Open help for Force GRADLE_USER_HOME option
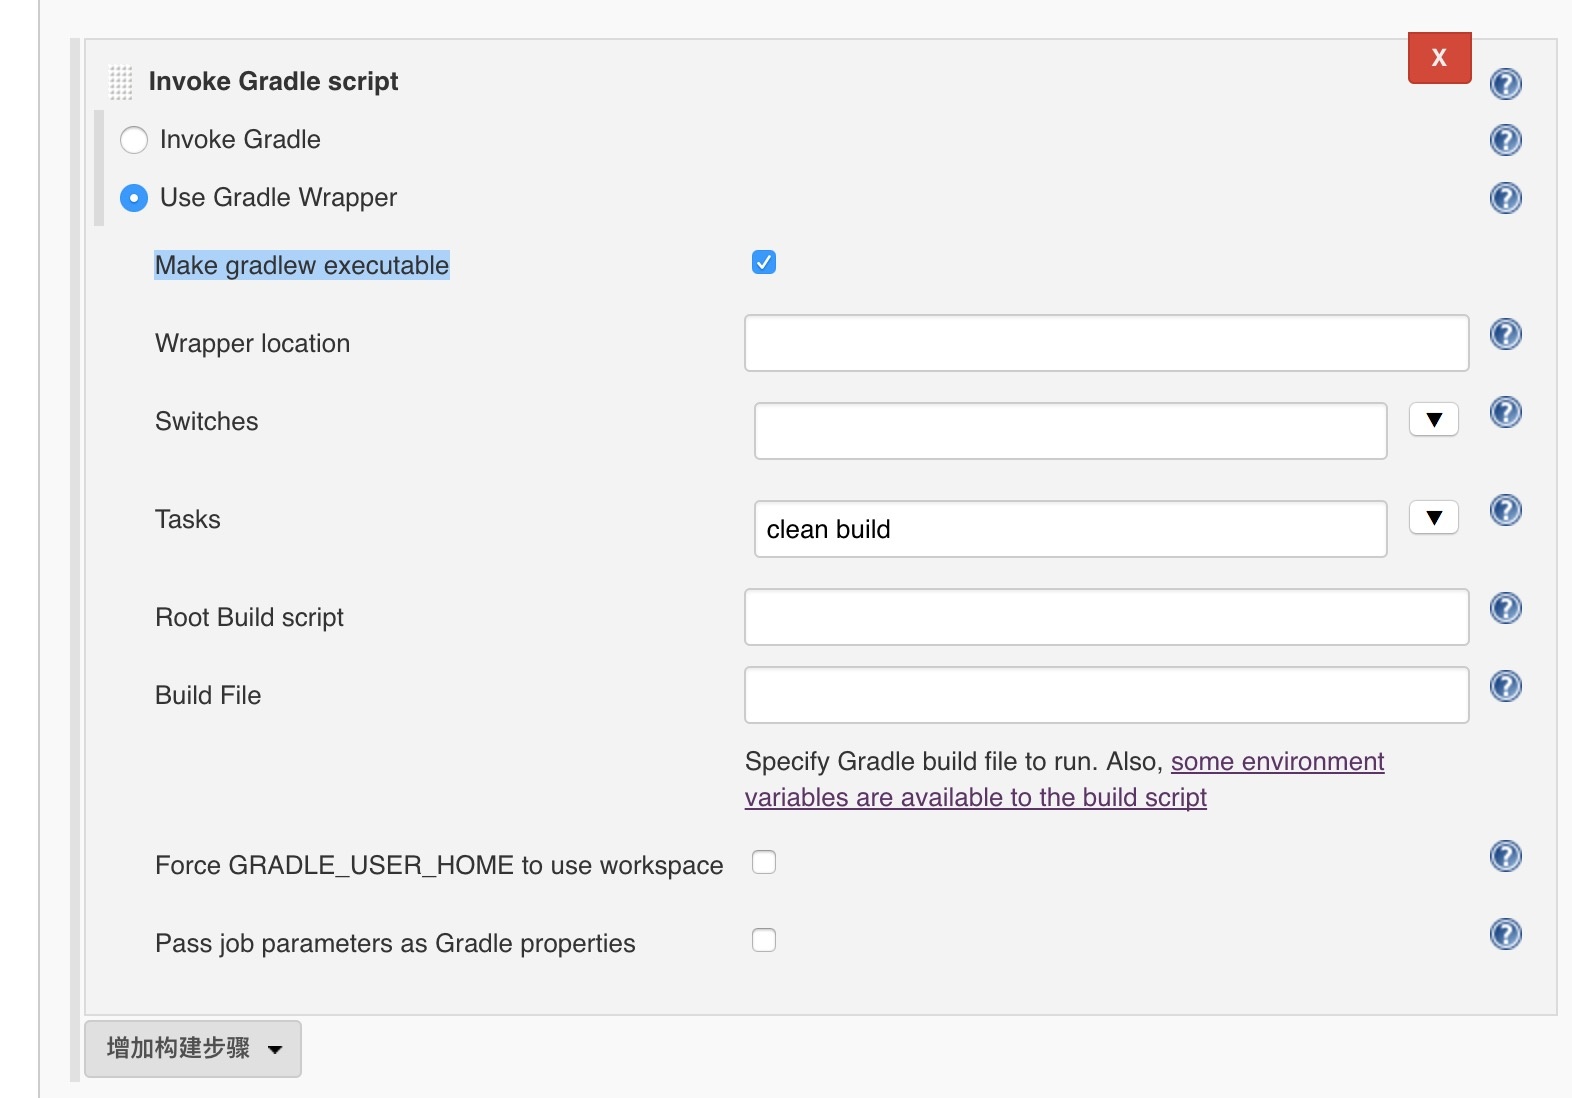 [x=1505, y=855]
